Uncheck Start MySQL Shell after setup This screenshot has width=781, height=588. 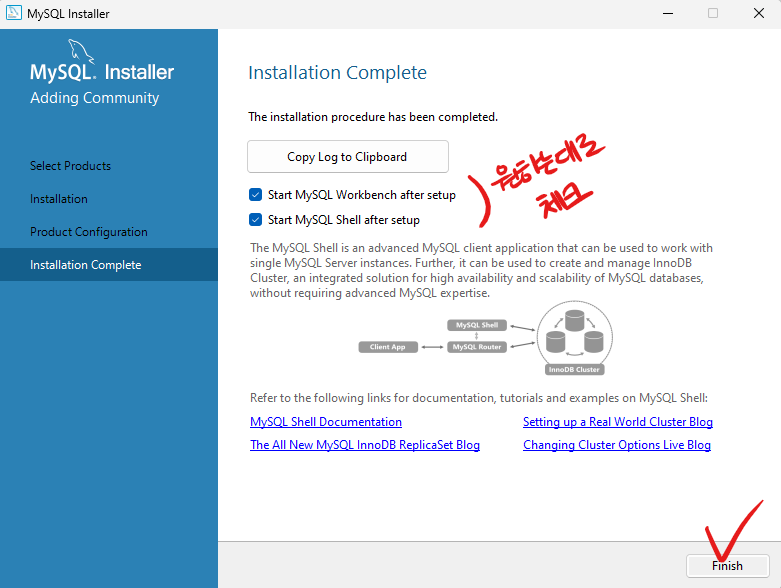tap(256, 220)
